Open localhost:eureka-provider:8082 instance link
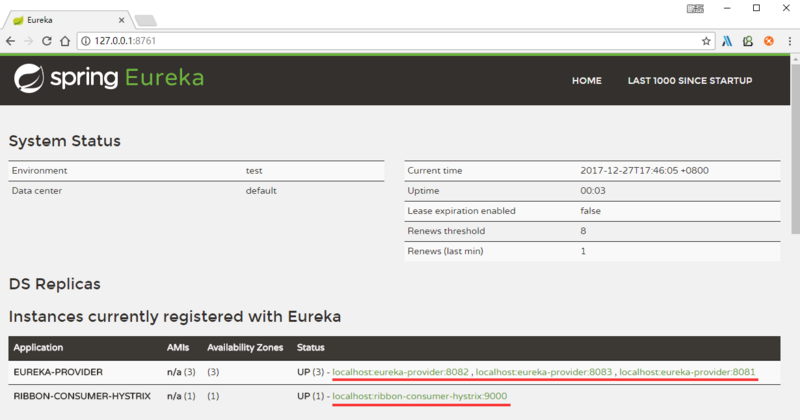The height and width of the screenshot is (420, 800). (401, 372)
